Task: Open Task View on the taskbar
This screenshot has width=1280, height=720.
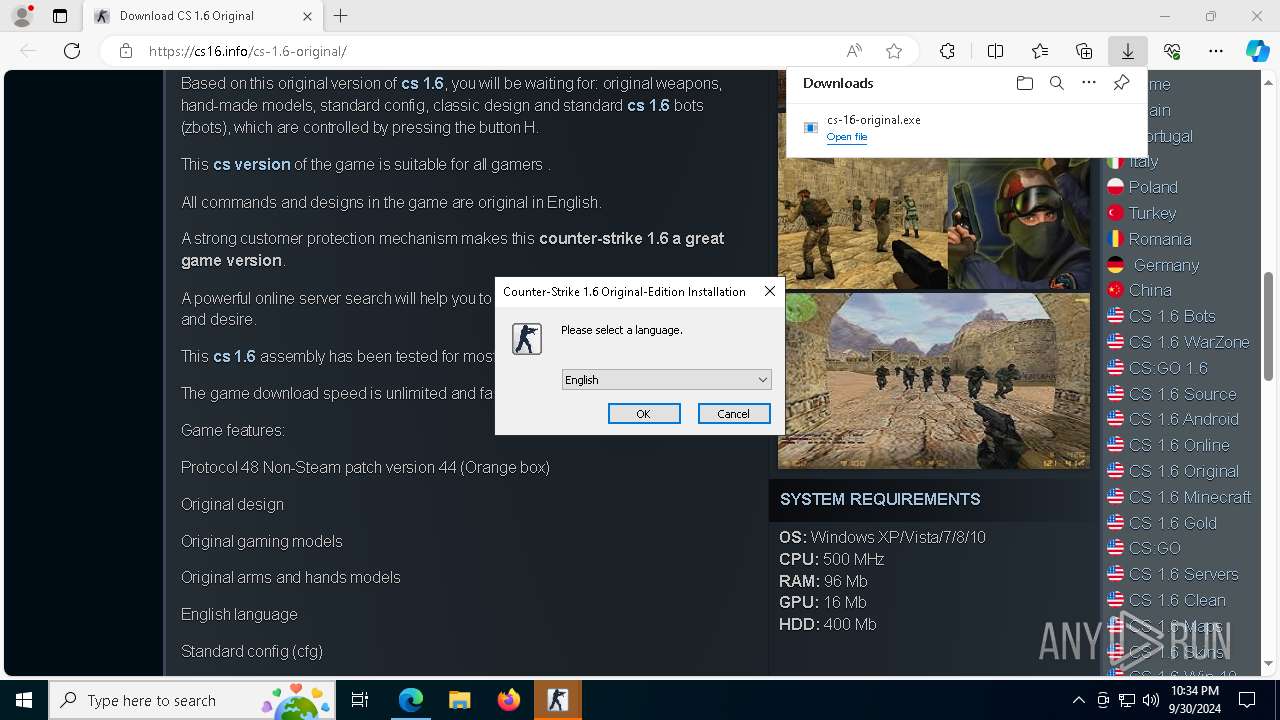Action: [x=360, y=700]
